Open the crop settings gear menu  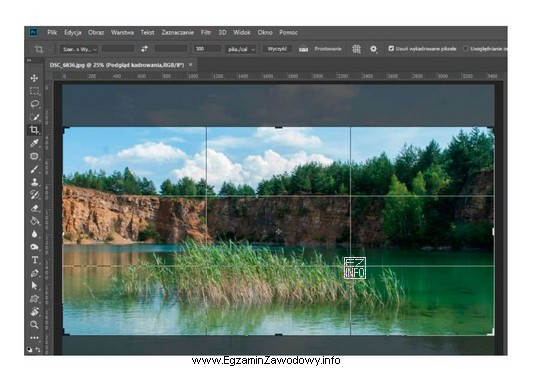coord(373,49)
